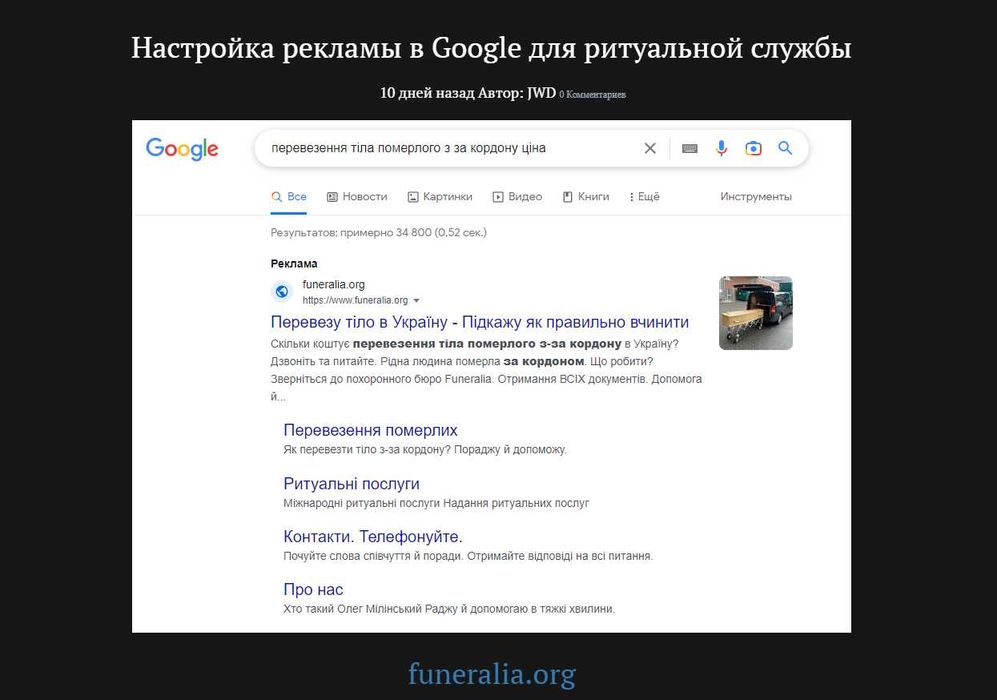Open search by image camera icon
The image size is (997, 700).
(753, 148)
